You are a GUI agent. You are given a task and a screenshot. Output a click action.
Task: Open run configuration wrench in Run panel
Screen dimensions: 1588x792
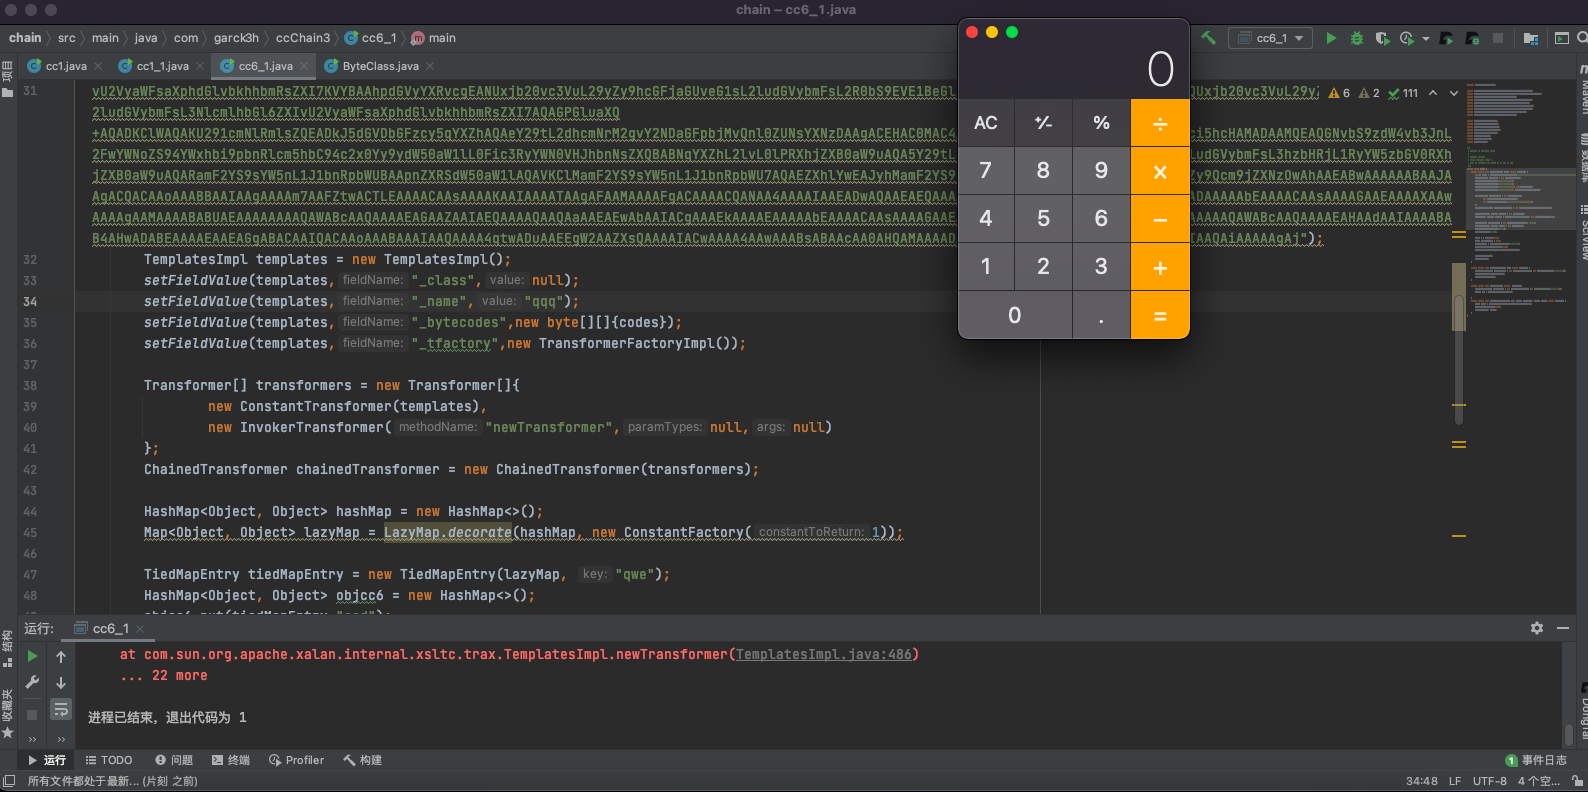(x=32, y=682)
